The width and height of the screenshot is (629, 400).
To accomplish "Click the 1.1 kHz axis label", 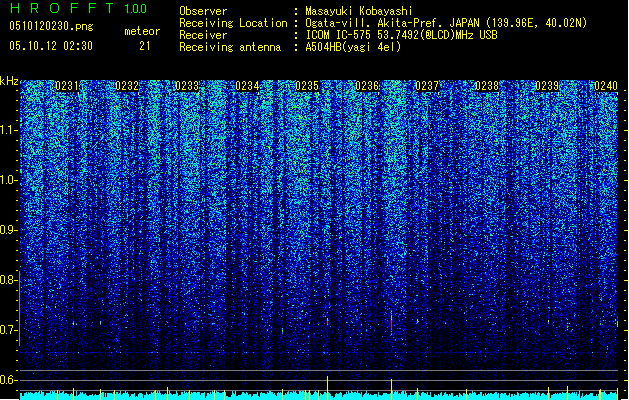I will (8, 130).
